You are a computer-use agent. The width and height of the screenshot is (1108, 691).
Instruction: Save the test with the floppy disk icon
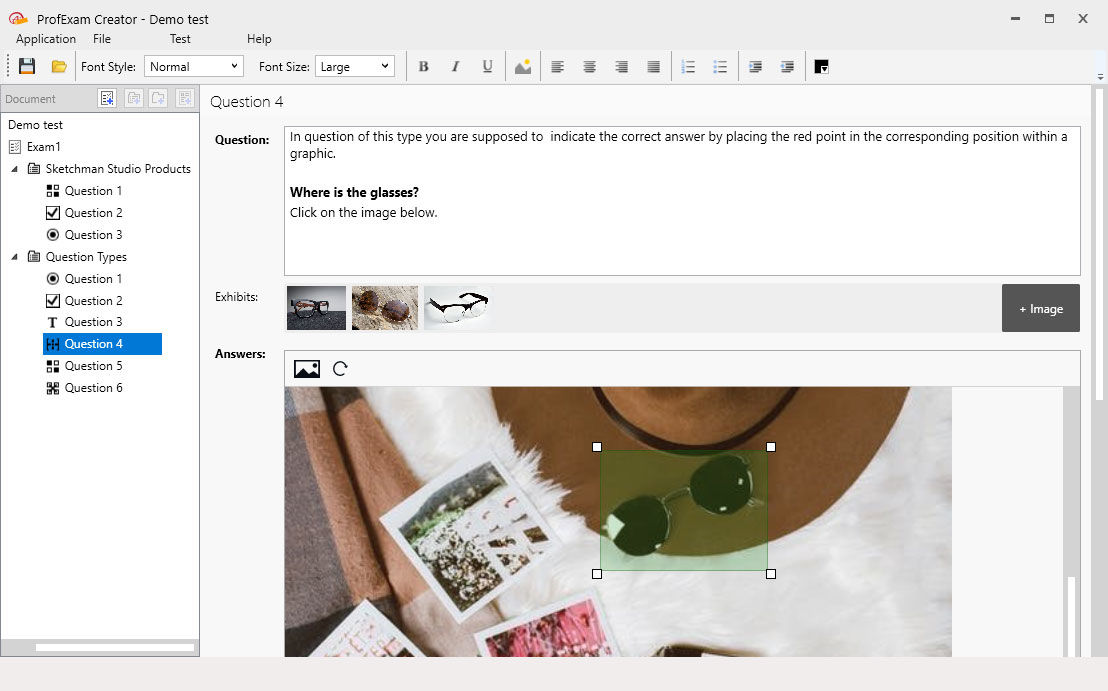(x=27, y=66)
